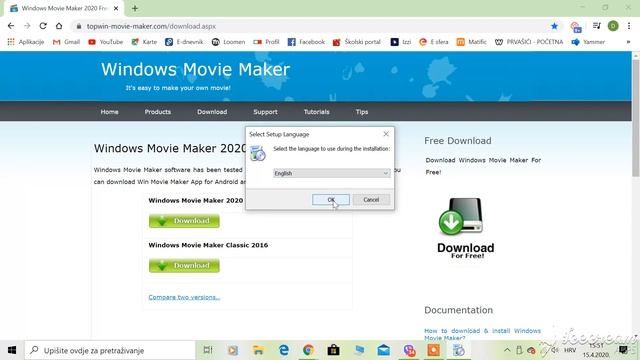The height and width of the screenshot is (360, 640).
Task: Open E-sfera bookmark
Action: click(433, 42)
